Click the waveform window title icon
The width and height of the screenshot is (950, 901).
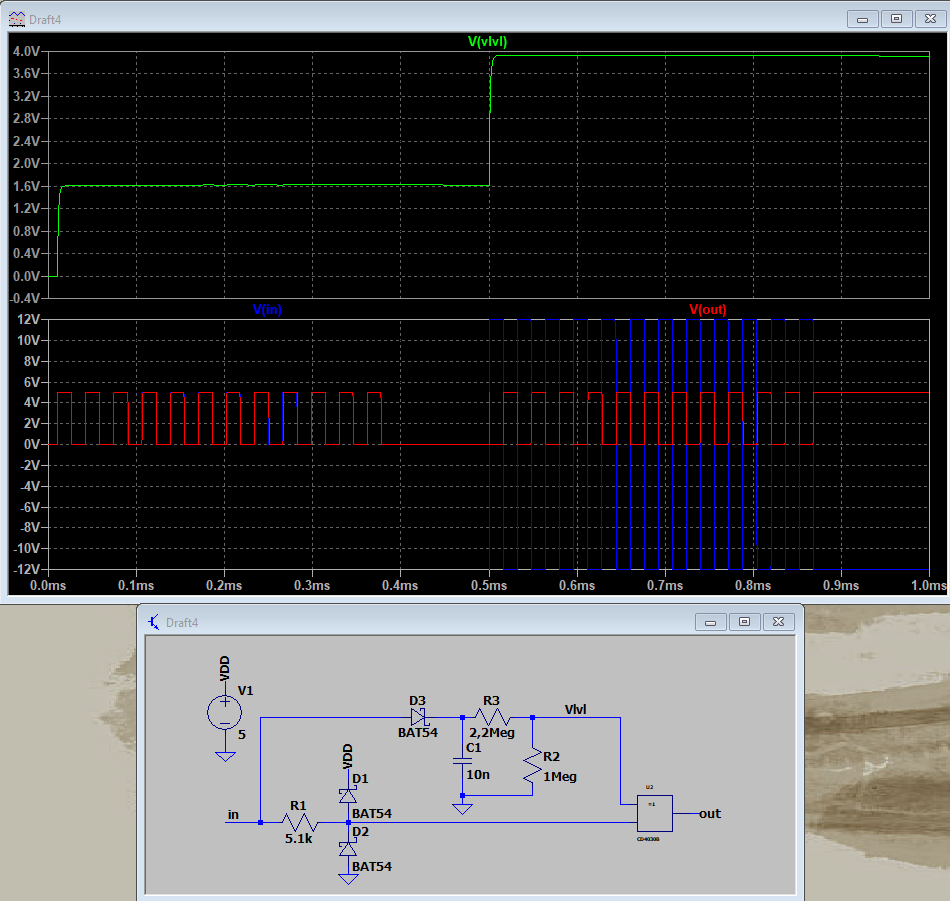click(17, 19)
